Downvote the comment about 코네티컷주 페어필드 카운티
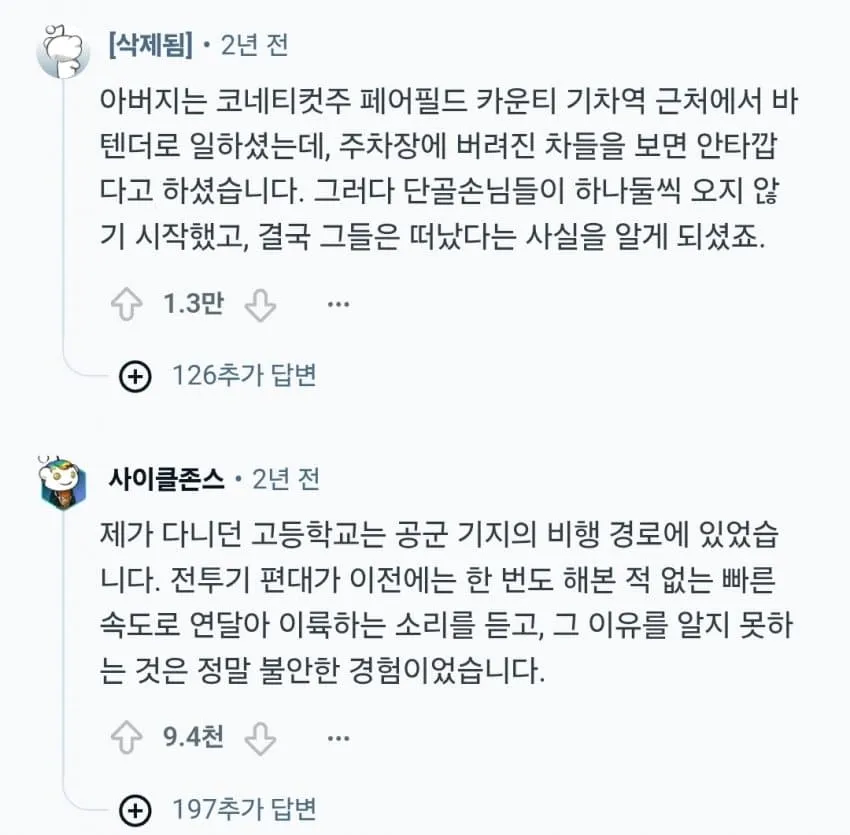Viewport: 850px width, 835px height. point(260,305)
